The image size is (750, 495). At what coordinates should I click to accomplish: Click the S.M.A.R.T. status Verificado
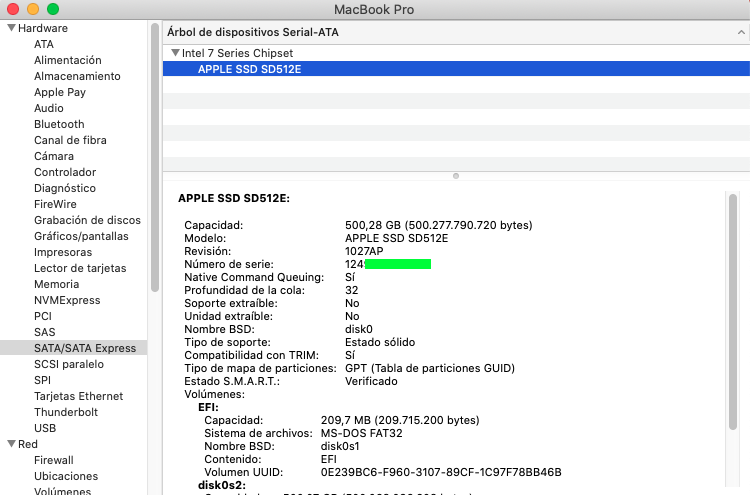coord(371,381)
